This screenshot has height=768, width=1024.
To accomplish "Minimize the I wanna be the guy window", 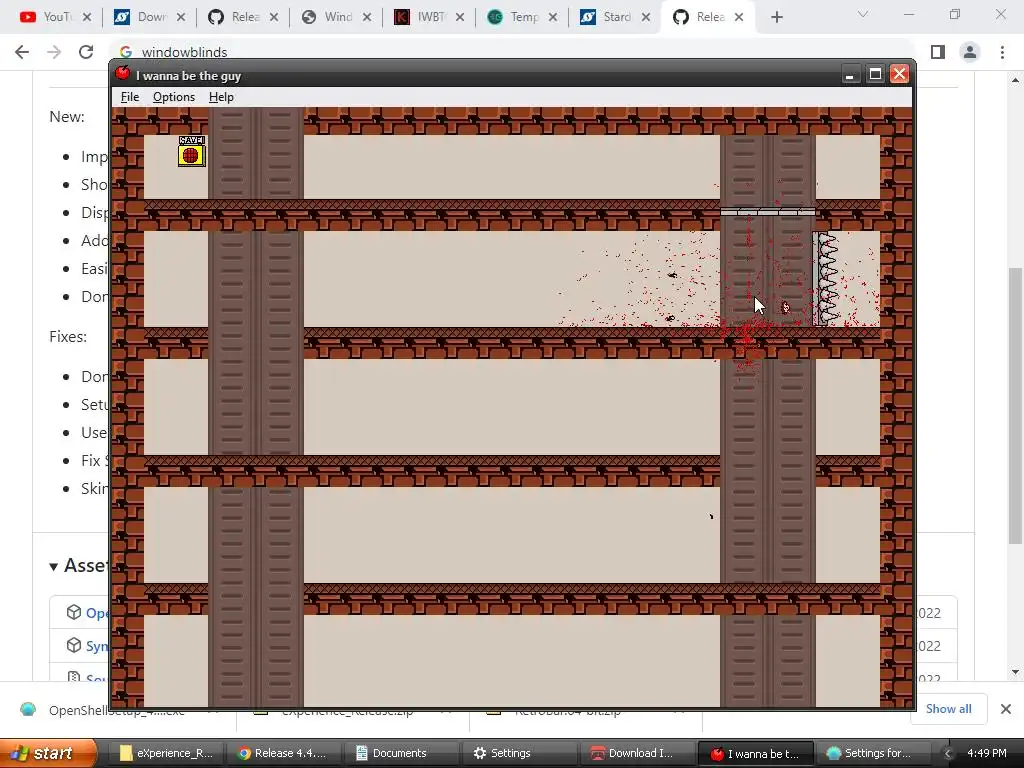I will (x=850, y=74).
